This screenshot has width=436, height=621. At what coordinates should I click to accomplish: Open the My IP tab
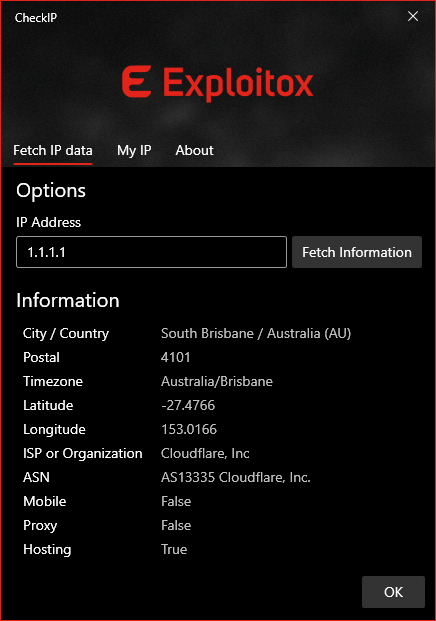(134, 150)
